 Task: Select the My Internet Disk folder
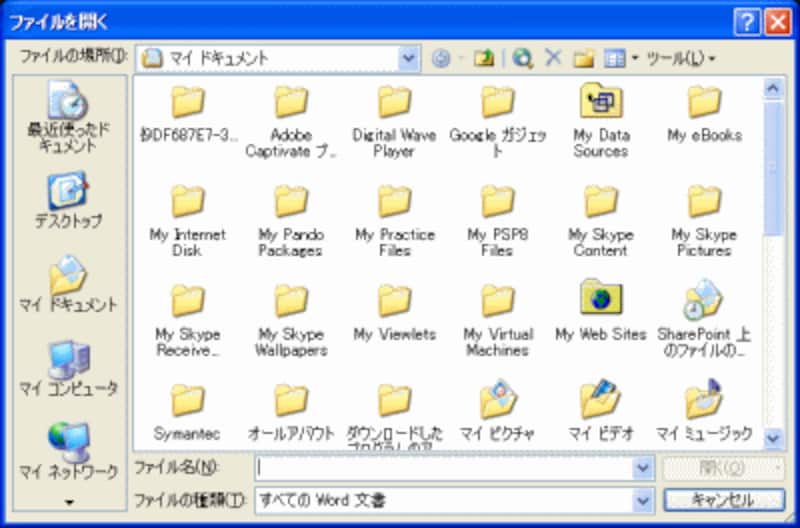click(x=187, y=221)
